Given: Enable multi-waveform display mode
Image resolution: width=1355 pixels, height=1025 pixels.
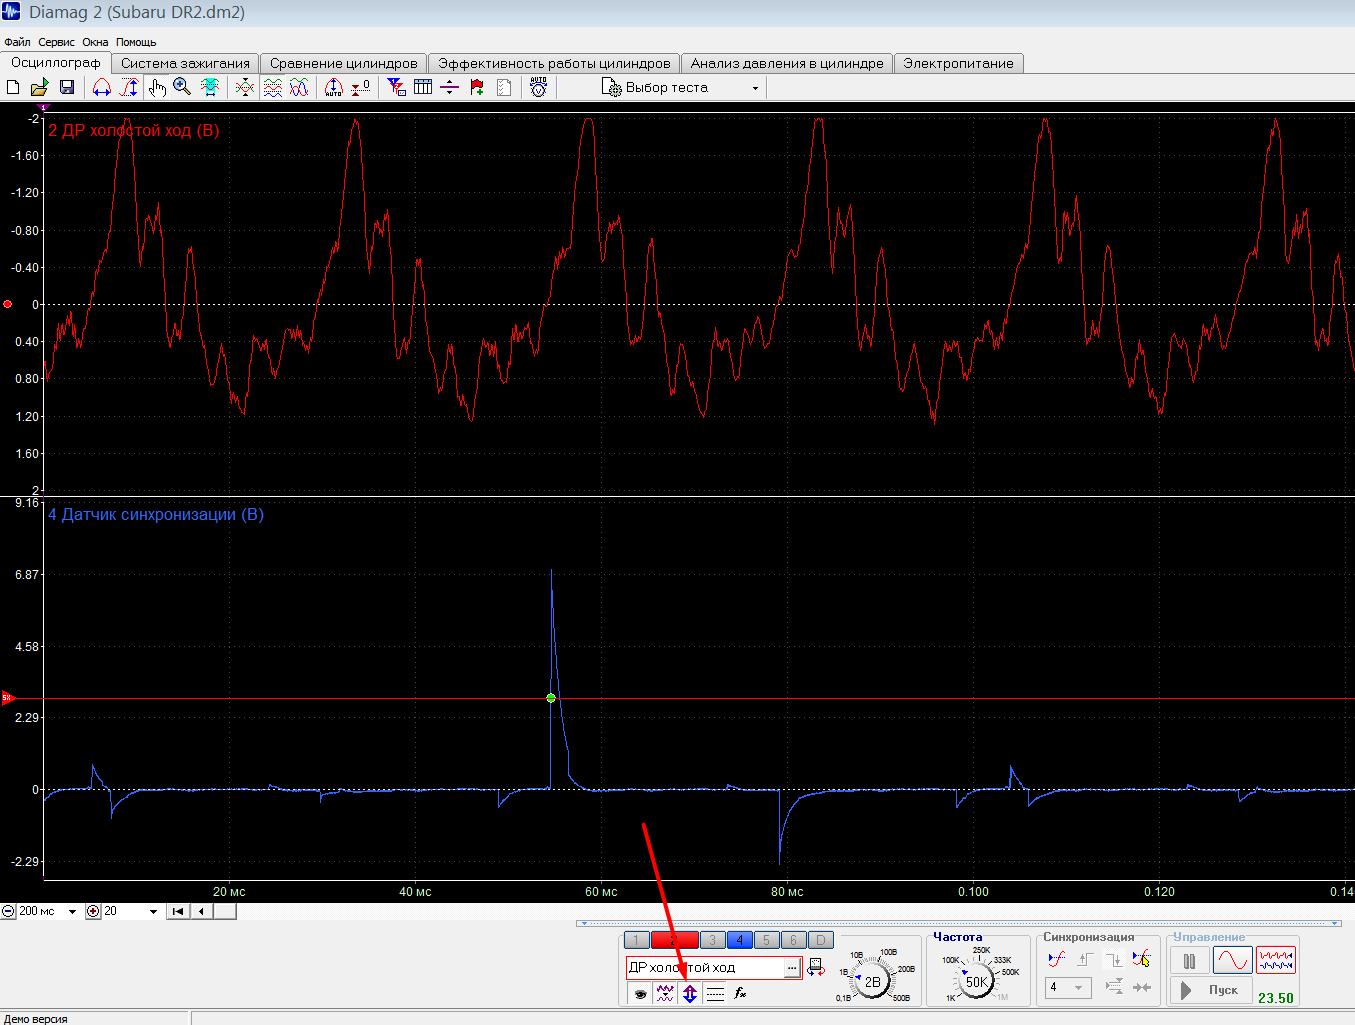Looking at the screenshot, I should pyautogui.click(x=1276, y=960).
